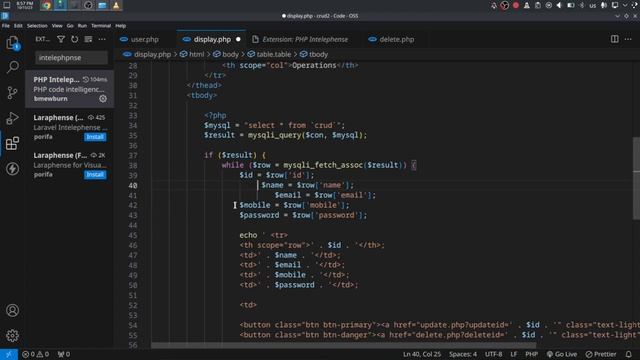Open PHP Intelephense manage gear
Image resolution: width=640 pixels, height=360 pixels.
pos(103,98)
